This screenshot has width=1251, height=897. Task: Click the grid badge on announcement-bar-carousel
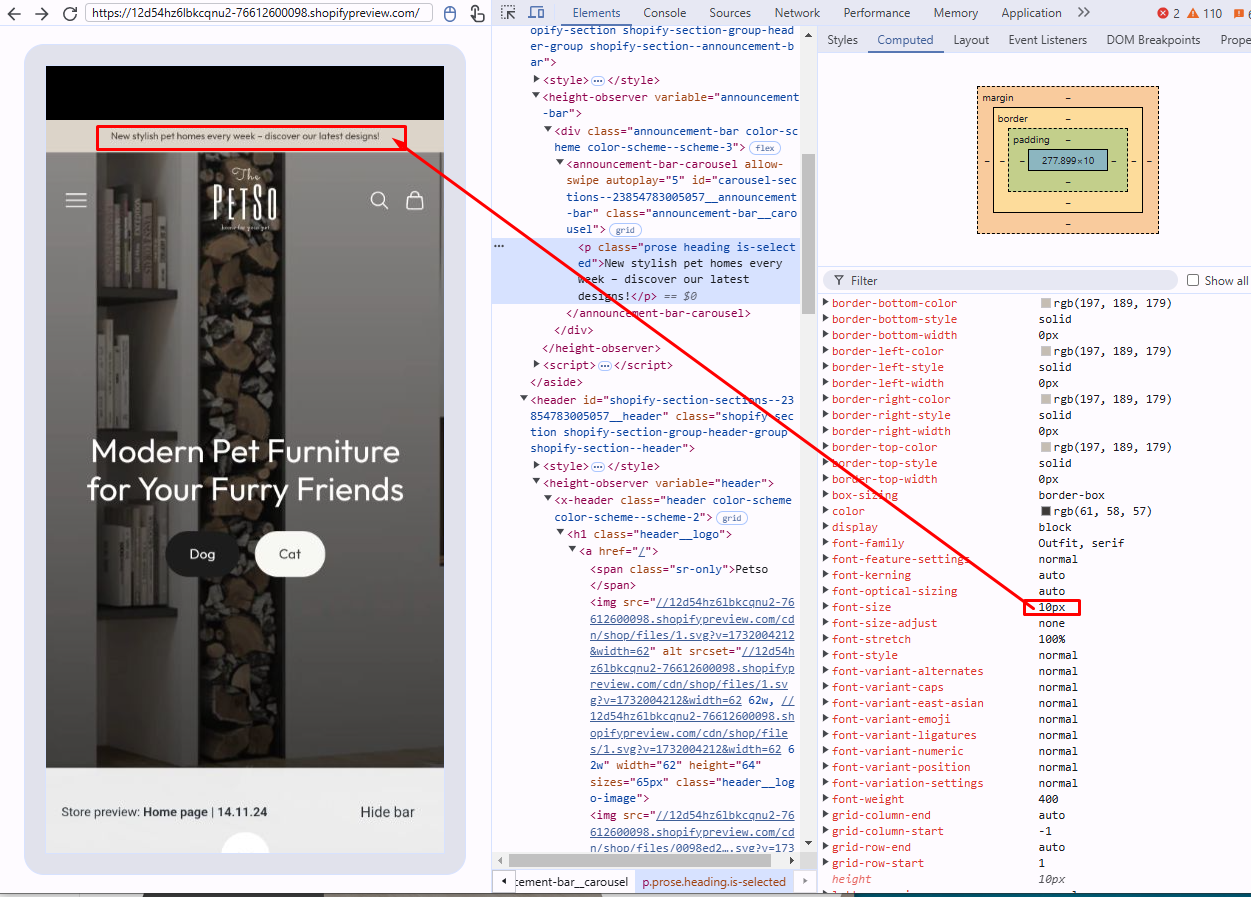point(625,230)
